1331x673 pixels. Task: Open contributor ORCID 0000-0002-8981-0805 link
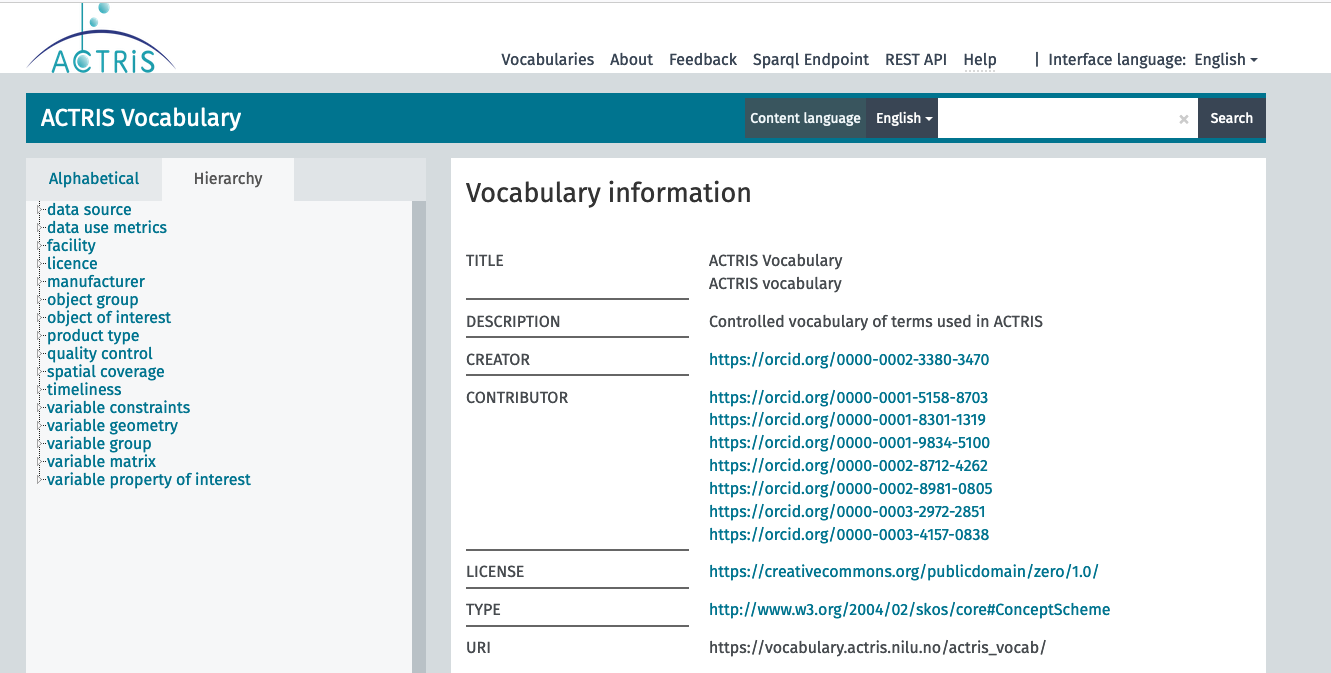click(x=850, y=489)
